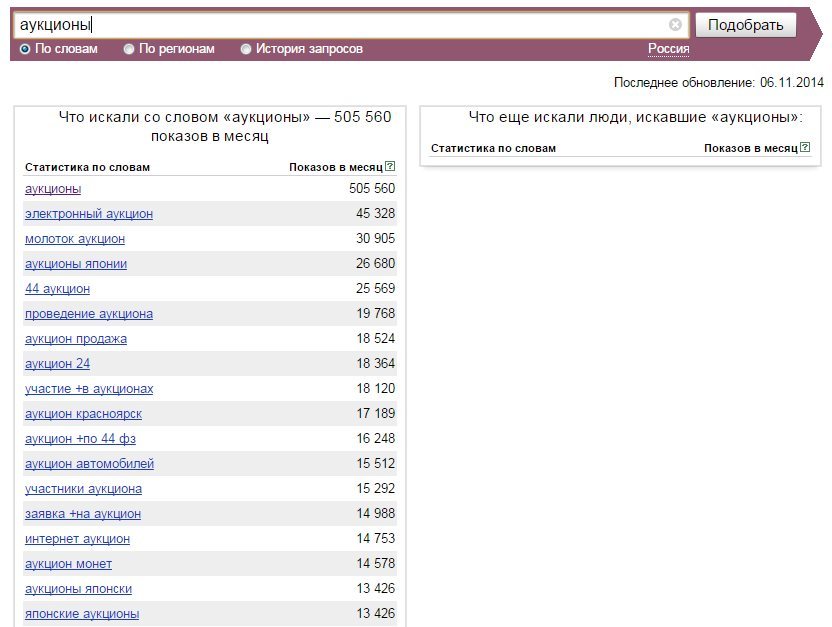832x627 pixels.
Task: Open the 'заявка +на аукцион' link
Action: coord(83,513)
